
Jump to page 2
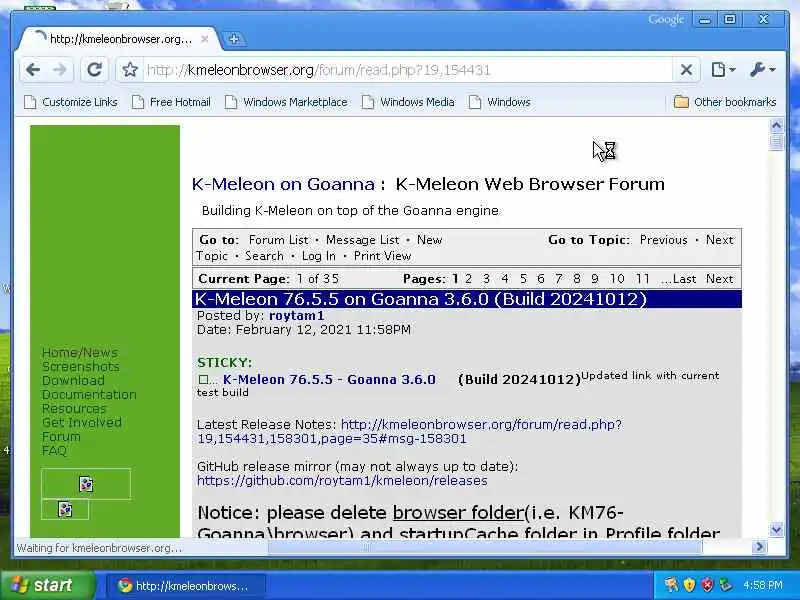point(468,279)
